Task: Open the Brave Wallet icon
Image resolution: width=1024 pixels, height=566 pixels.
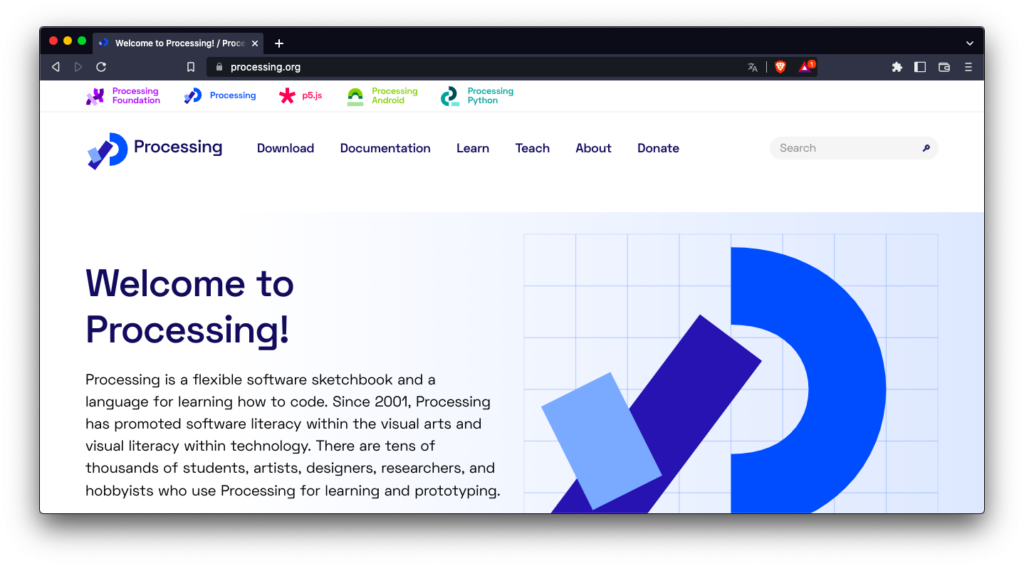Action: 944,67
